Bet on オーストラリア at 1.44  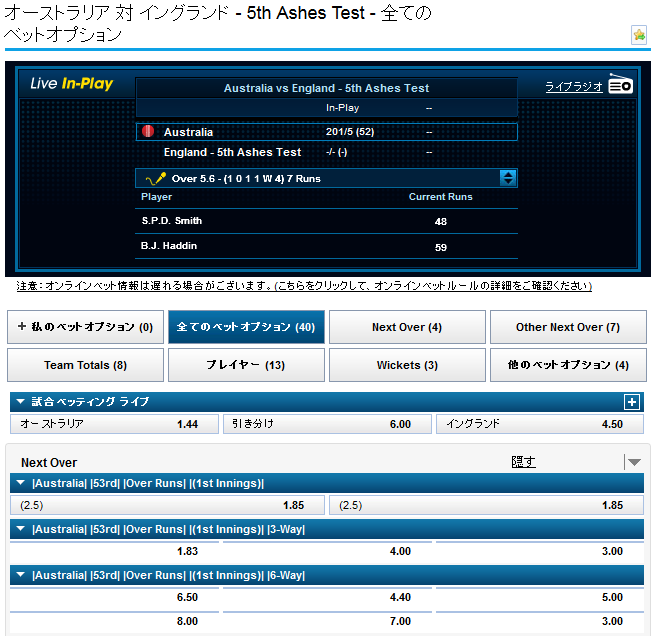[x=113, y=424]
